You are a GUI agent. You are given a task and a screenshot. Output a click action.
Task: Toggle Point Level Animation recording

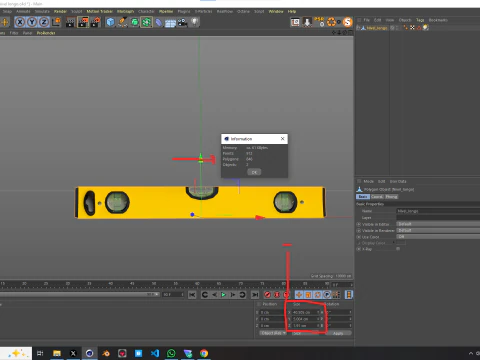click(x=336, y=295)
